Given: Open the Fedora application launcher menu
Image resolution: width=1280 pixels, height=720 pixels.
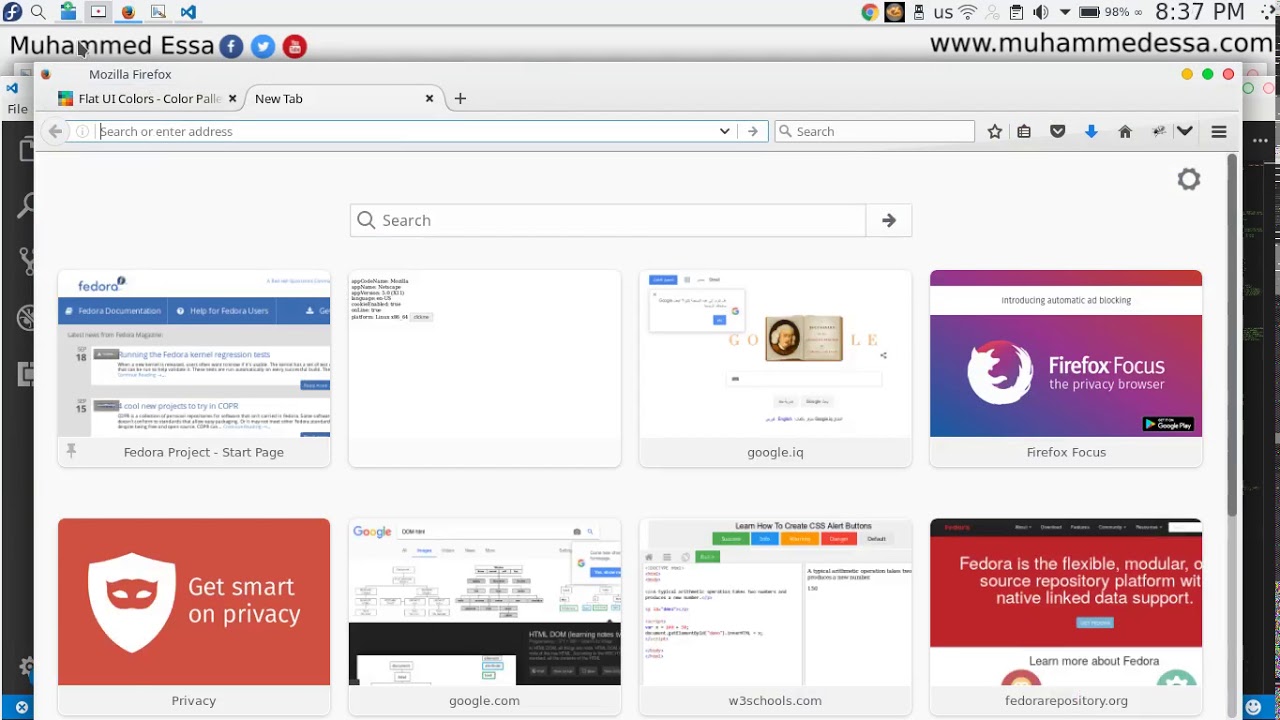Looking at the screenshot, I should click(12, 12).
